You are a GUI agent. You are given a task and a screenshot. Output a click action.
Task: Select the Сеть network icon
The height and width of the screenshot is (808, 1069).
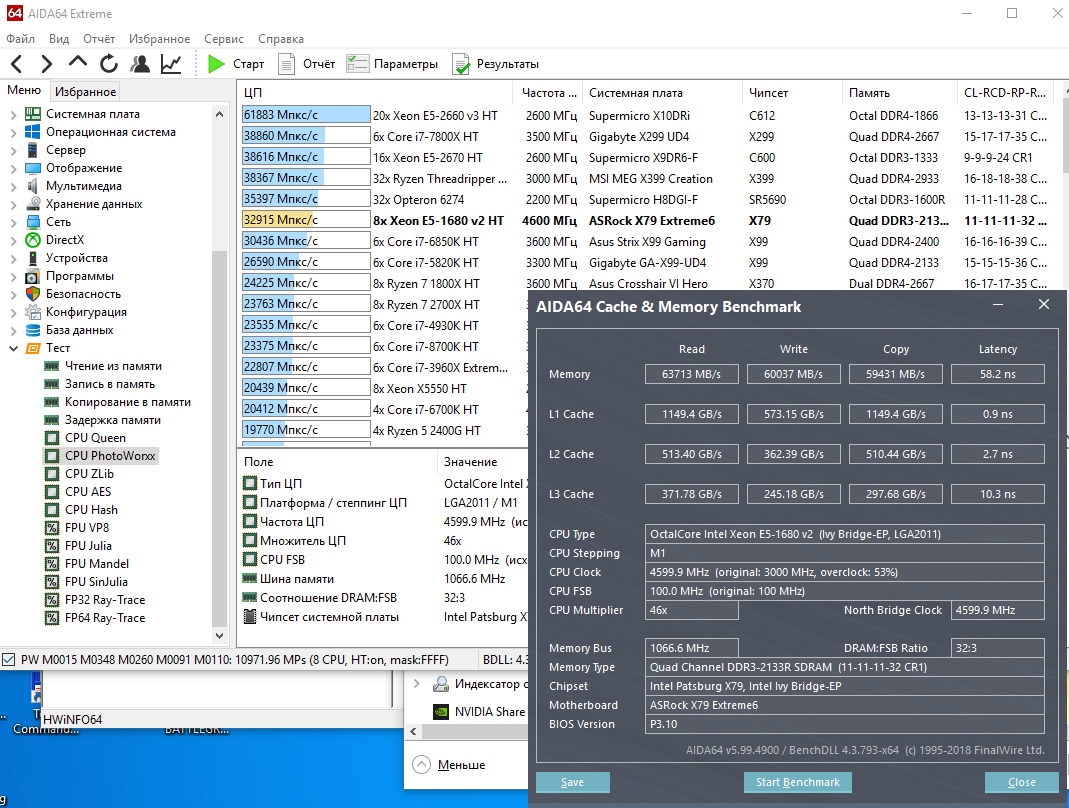point(33,222)
